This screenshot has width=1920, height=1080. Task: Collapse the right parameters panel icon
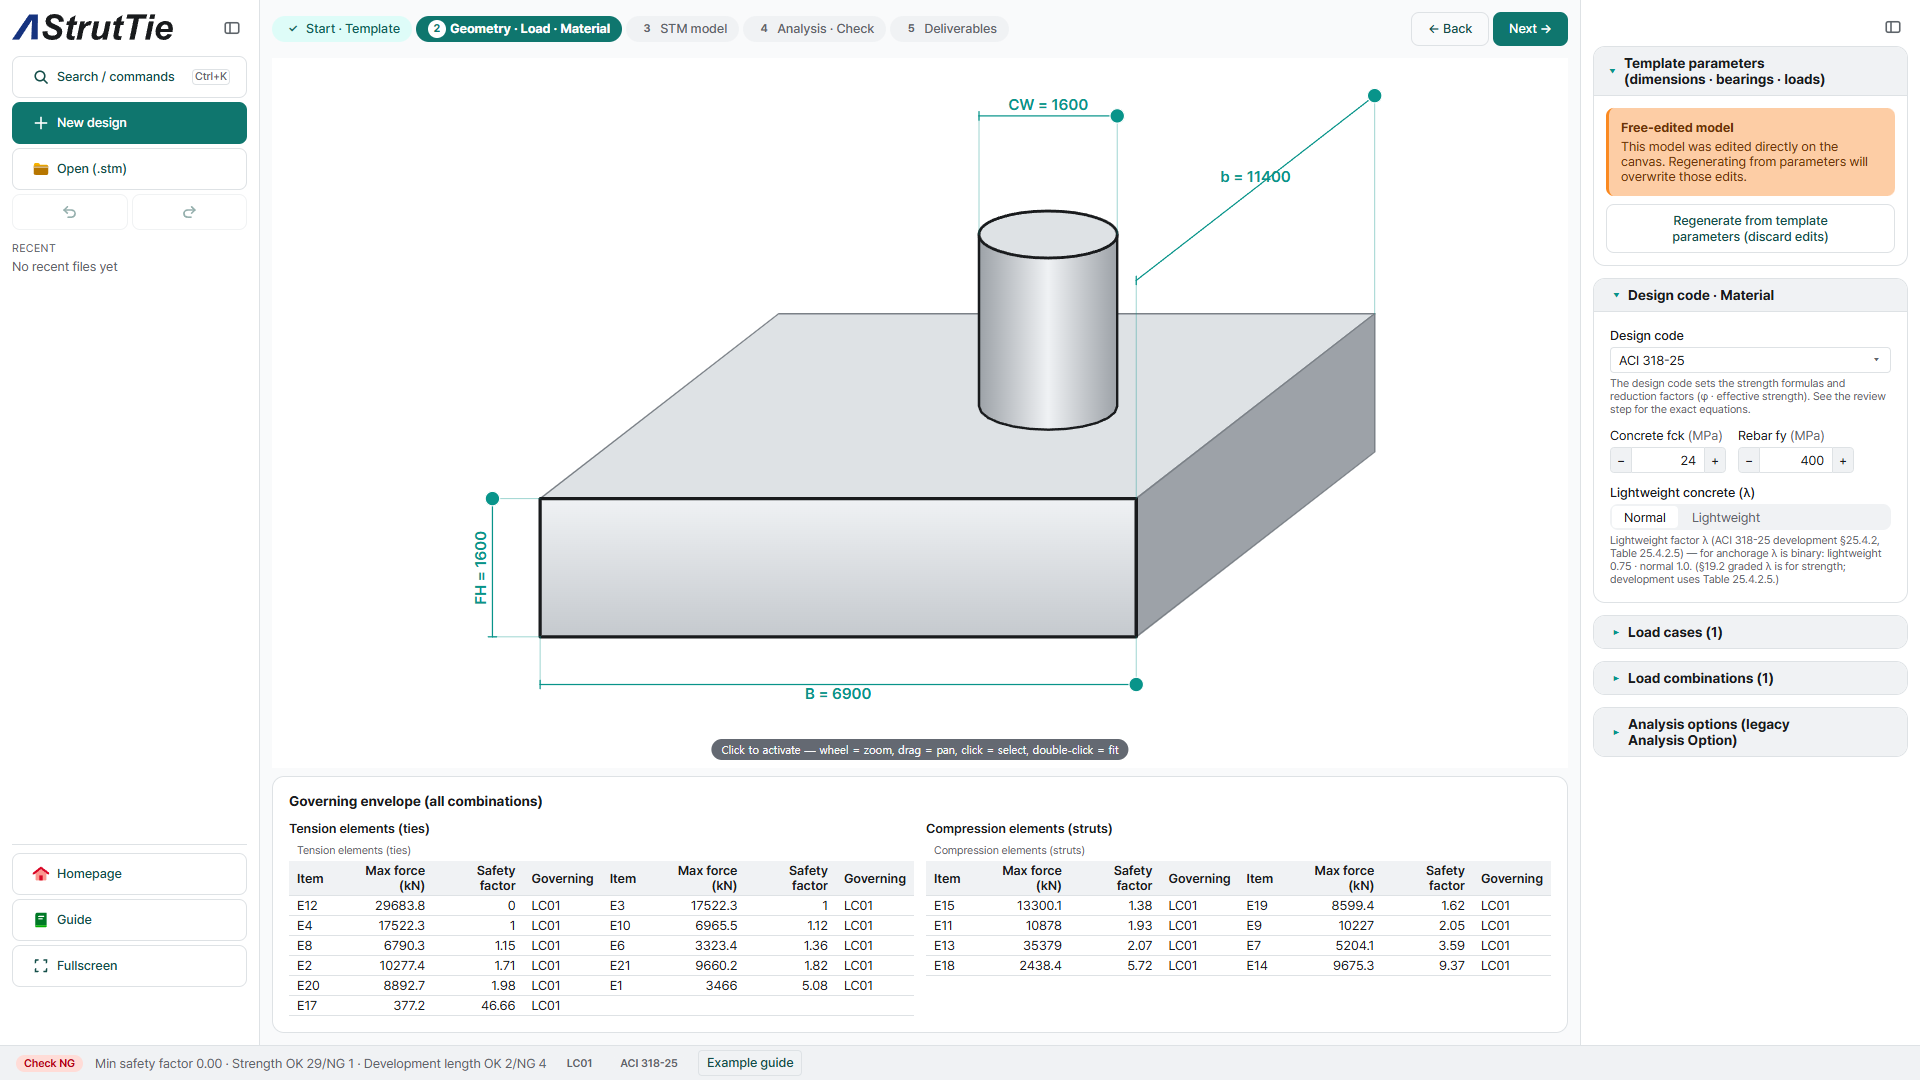(x=1893, y=27)
